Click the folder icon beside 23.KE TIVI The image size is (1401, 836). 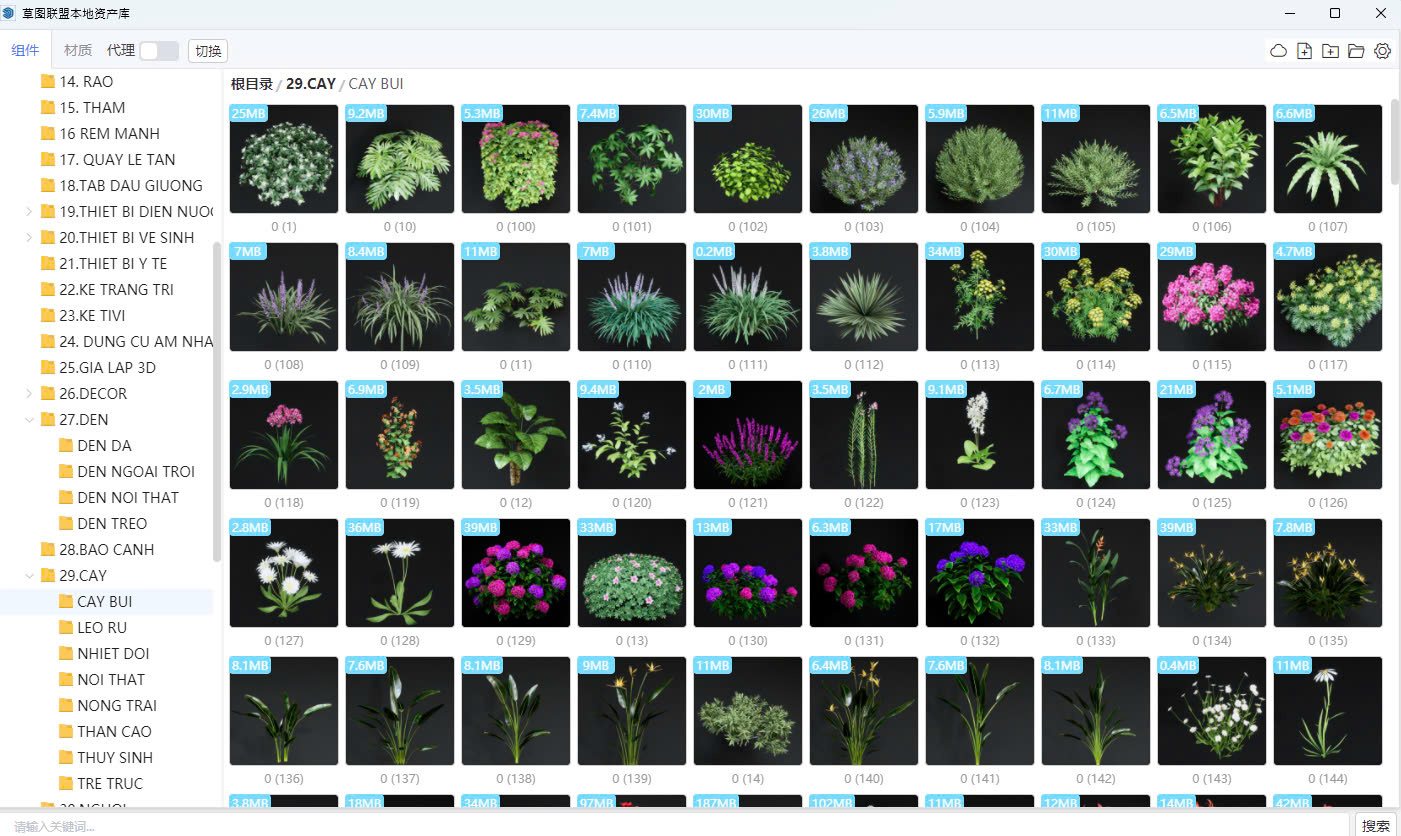47,315
